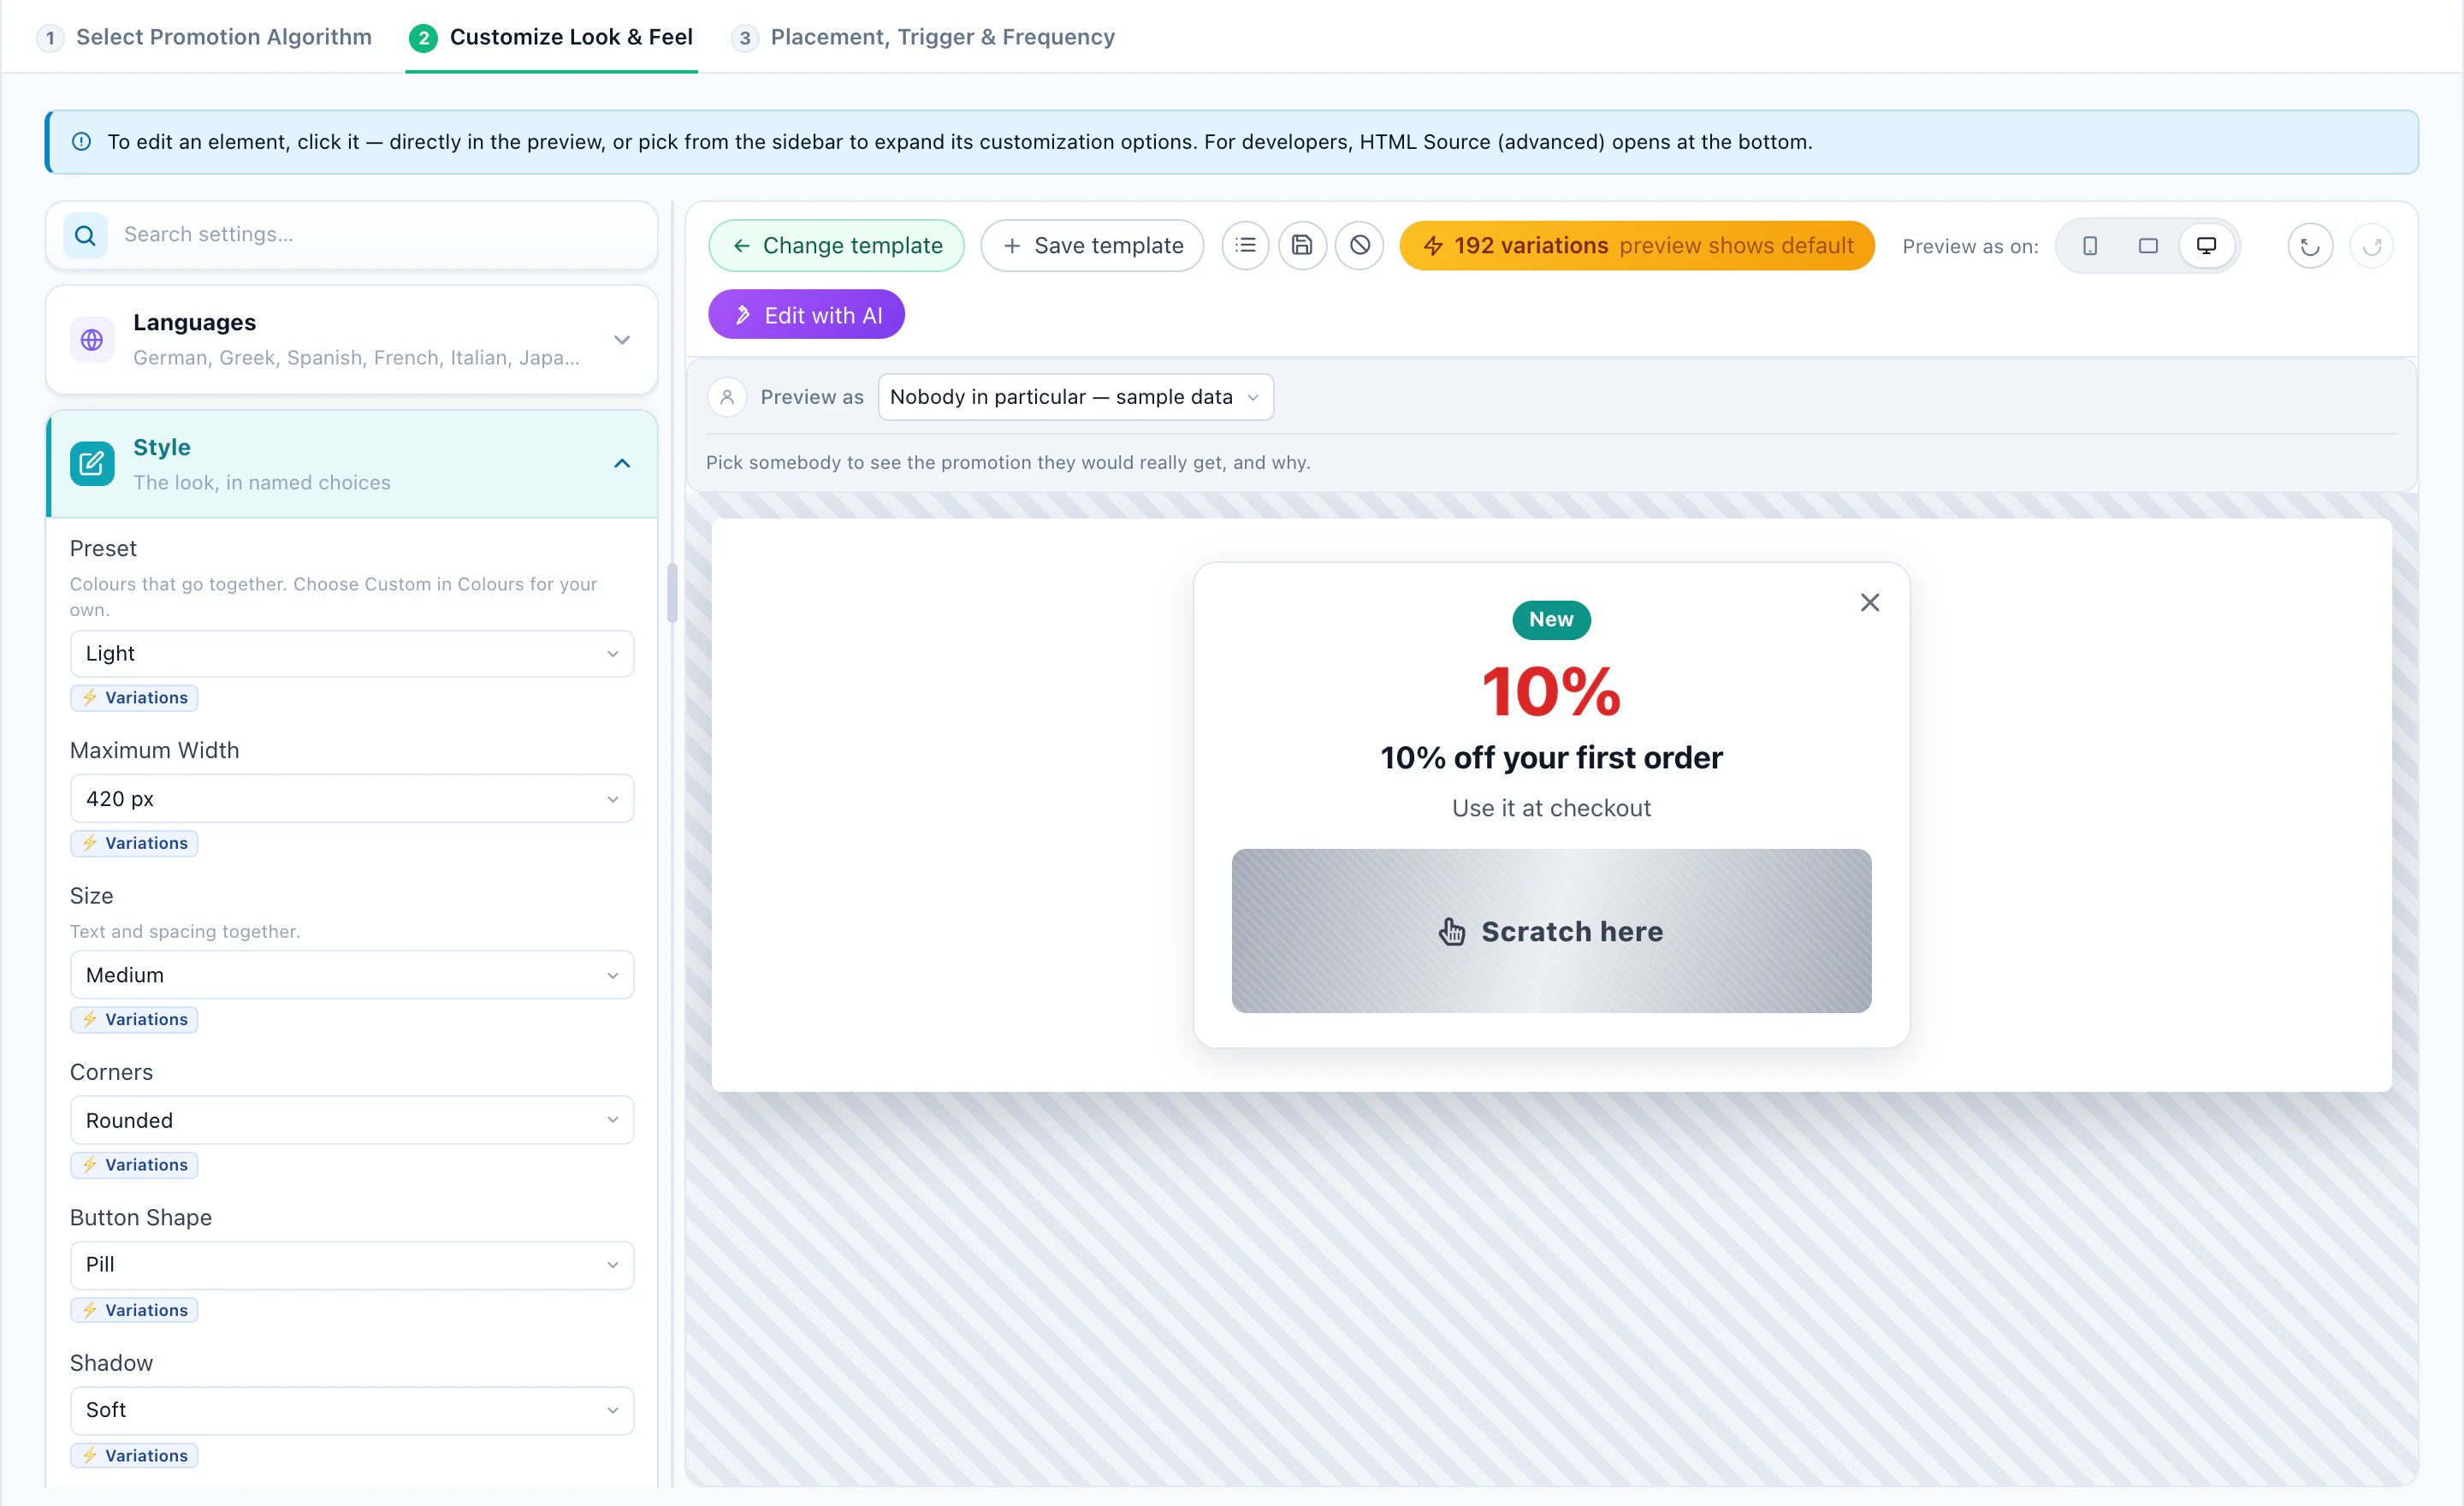Click the circle-slash disable icon

click(x=1359, y=245)
